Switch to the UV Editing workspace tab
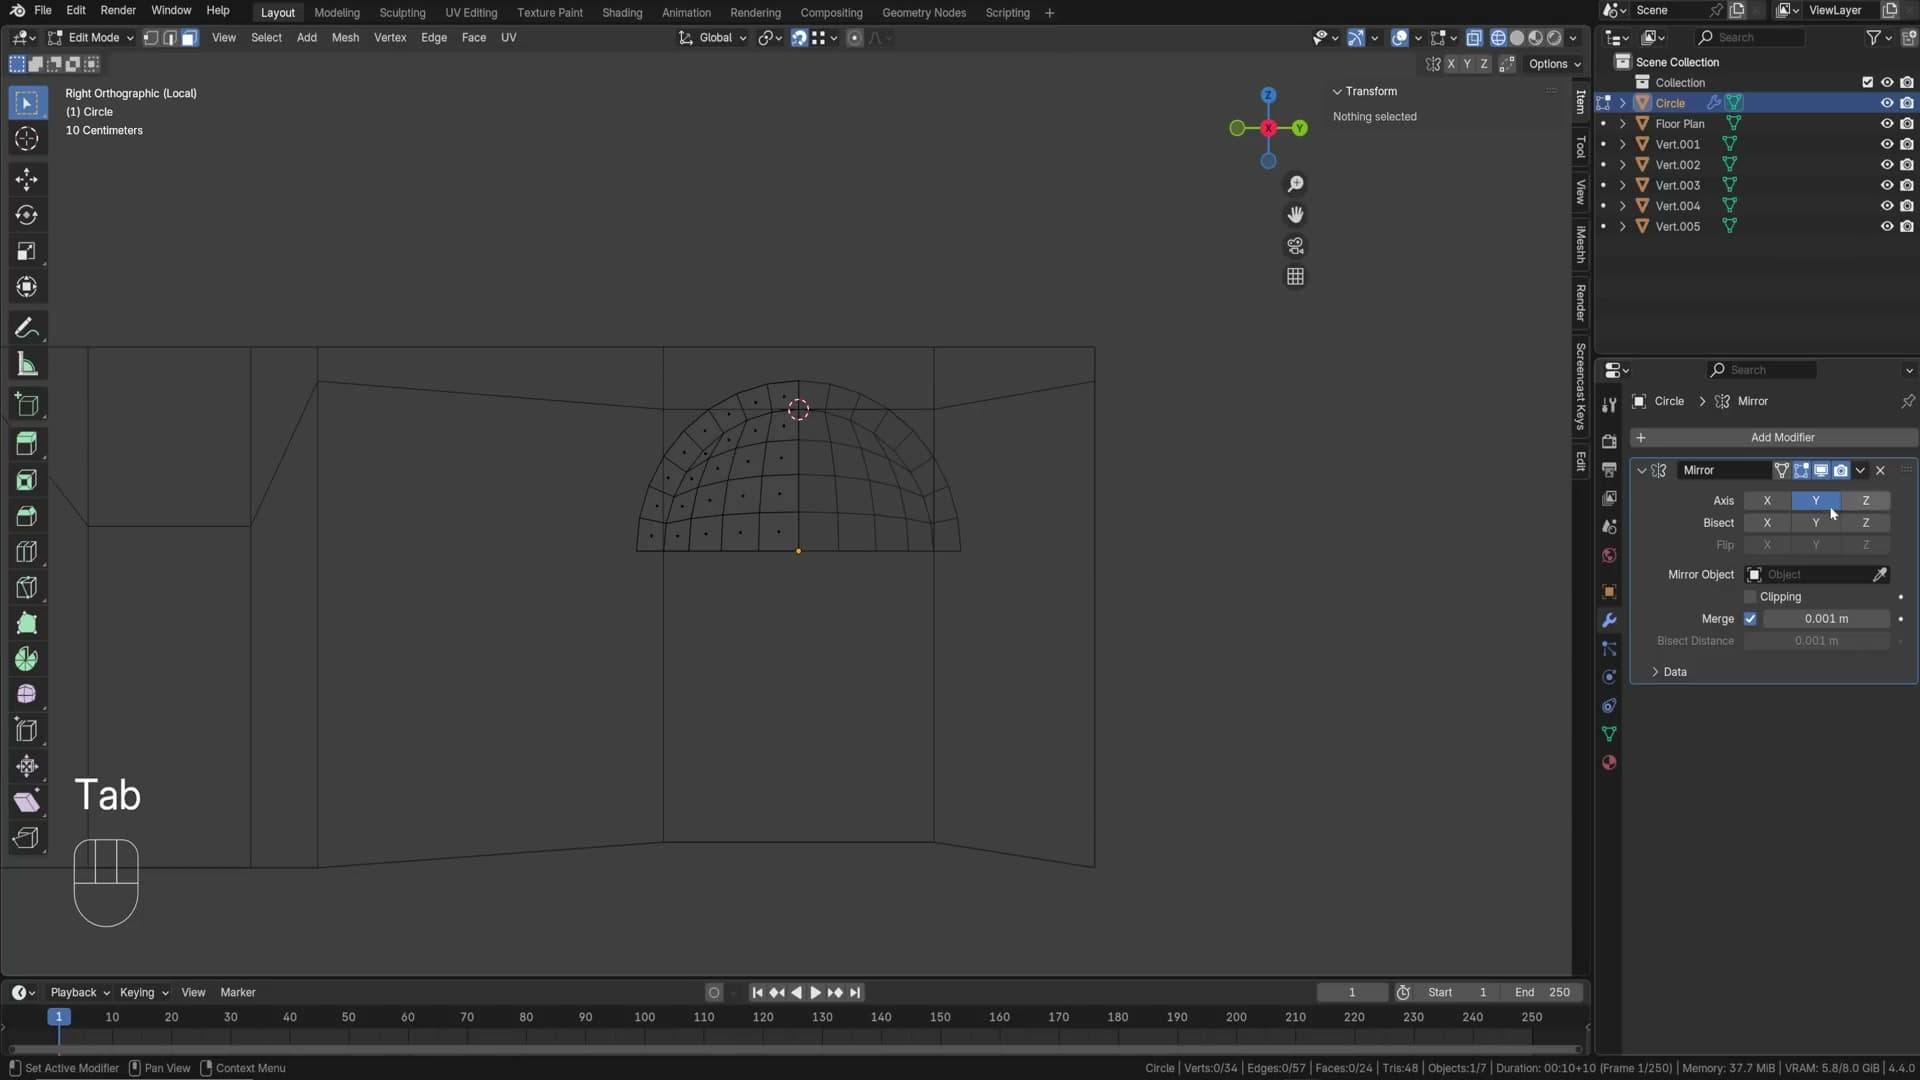This screenshot has height=1080, width=1920. (x=471, y=12)
